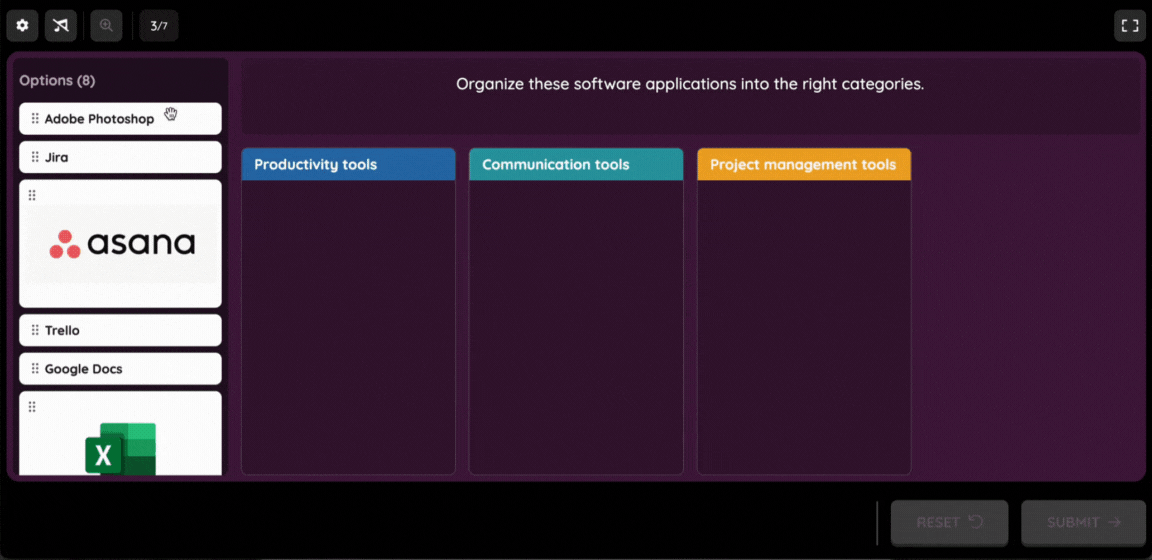Viewport: 1152px width, 560px height.
Task: Grab the Jira drag handle
Action: tap(35, 157)
